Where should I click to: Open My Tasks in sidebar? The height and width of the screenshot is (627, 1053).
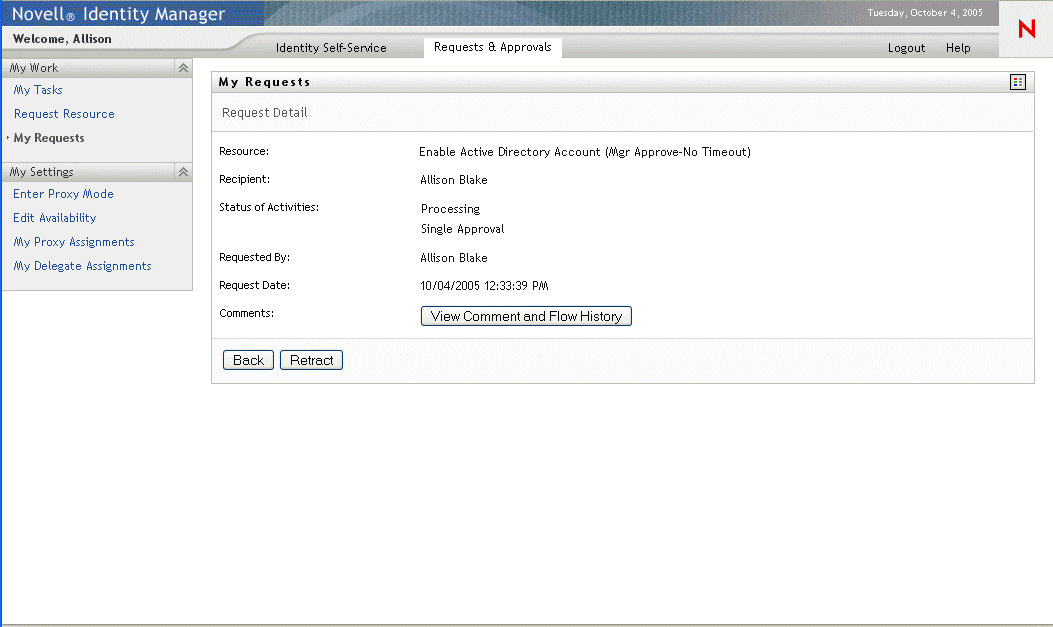coord(38,90)
